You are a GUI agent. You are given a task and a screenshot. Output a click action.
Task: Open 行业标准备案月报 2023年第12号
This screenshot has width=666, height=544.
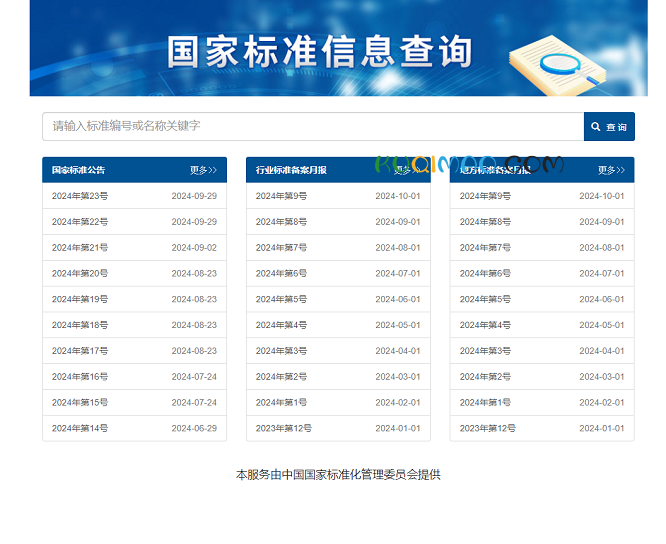284,428
